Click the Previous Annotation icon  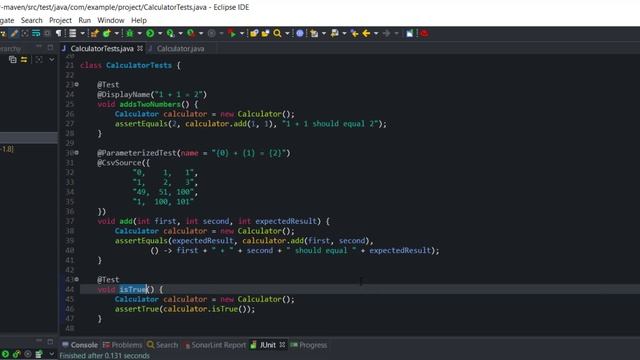(x=334, y=33)
